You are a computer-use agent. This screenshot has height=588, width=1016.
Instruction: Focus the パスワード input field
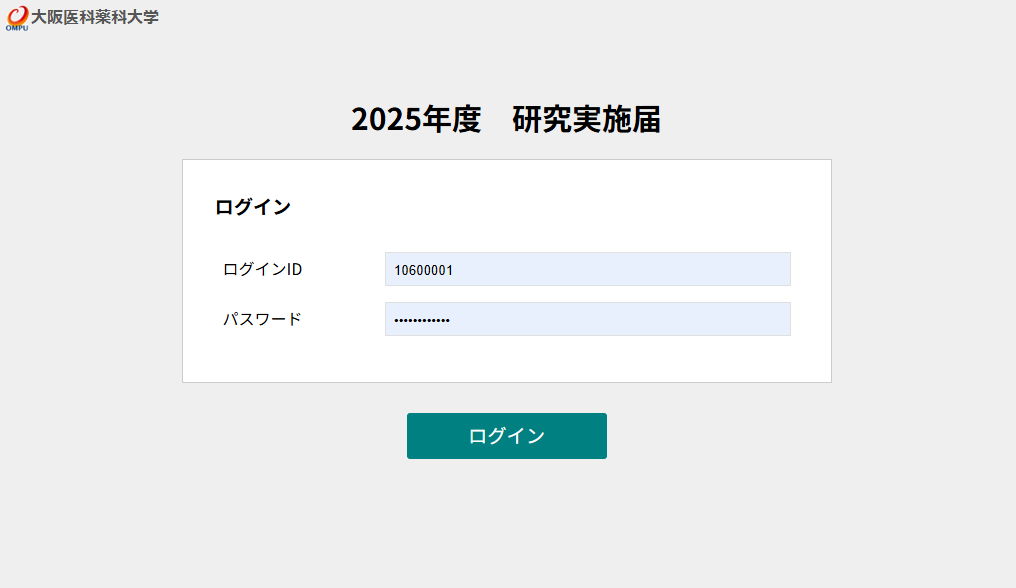(587, 319)
